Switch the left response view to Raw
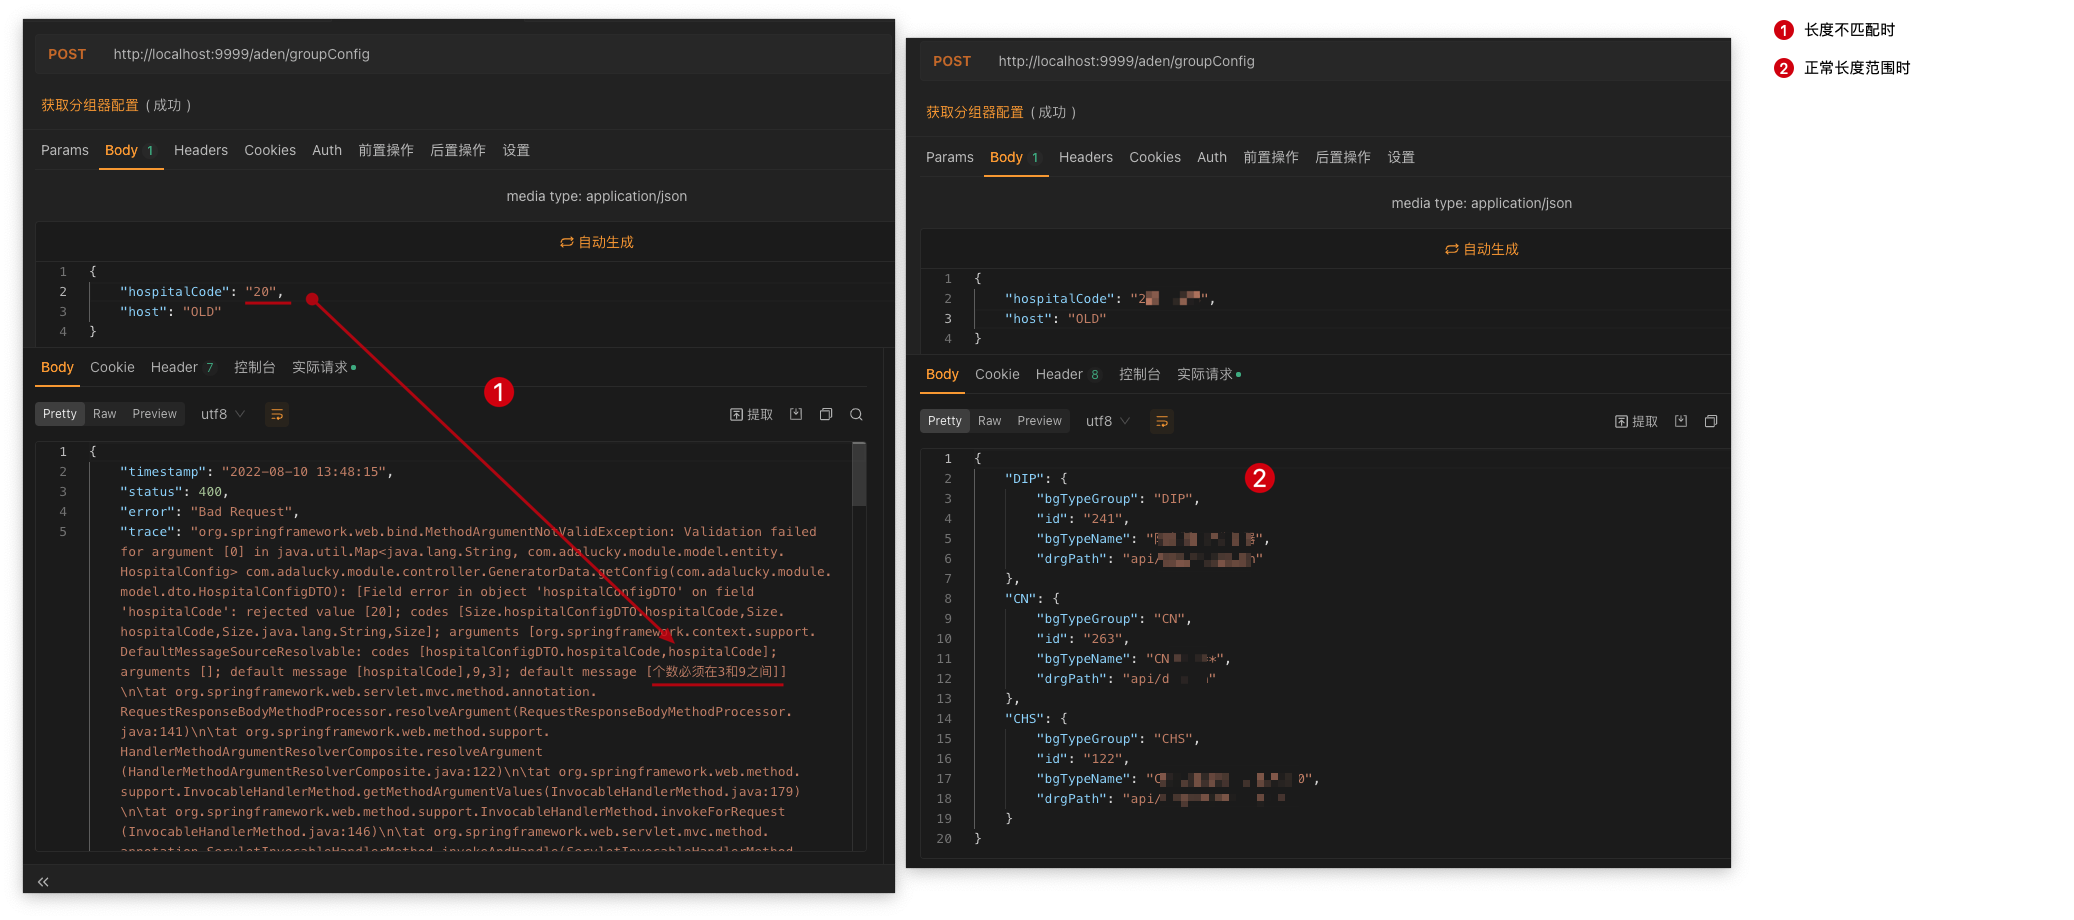Viewport: 2074px width, 920px height. (x=105, y=414)
